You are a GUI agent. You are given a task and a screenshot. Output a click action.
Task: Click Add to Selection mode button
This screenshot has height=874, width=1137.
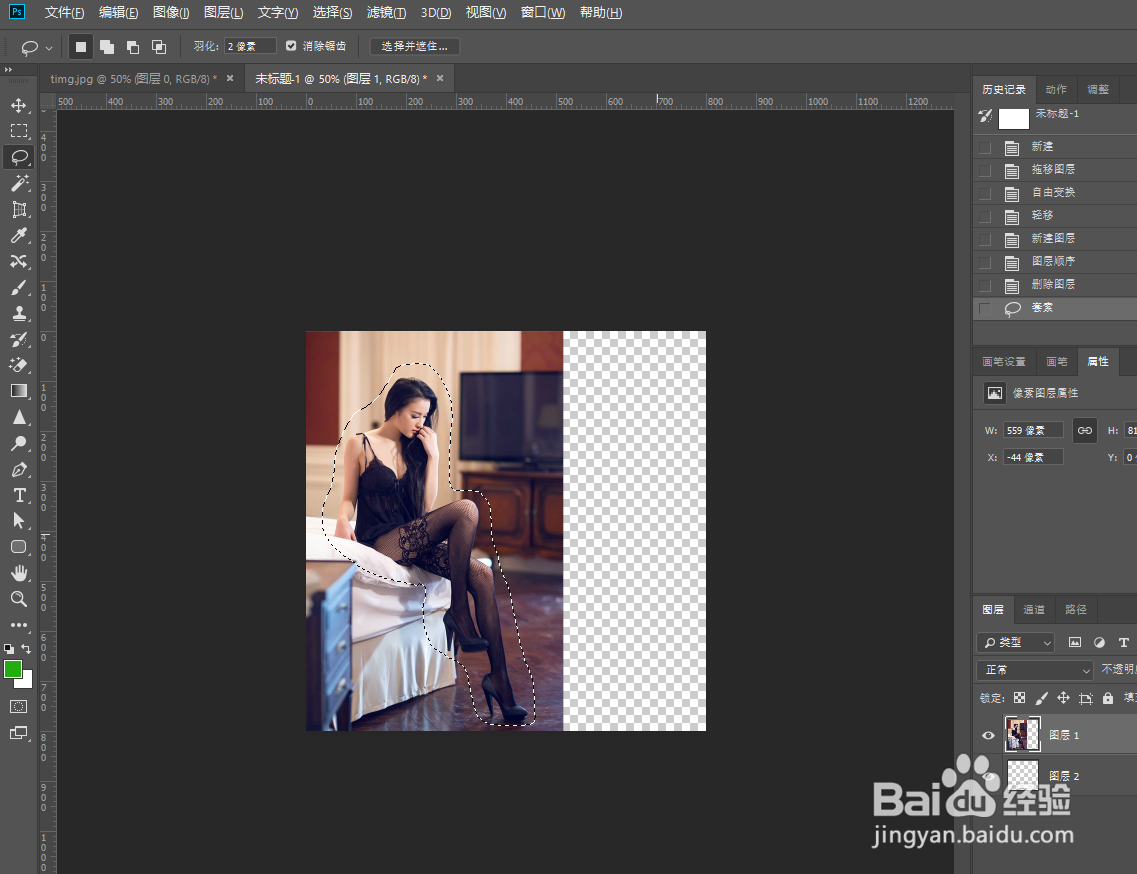tap(107, 47)
